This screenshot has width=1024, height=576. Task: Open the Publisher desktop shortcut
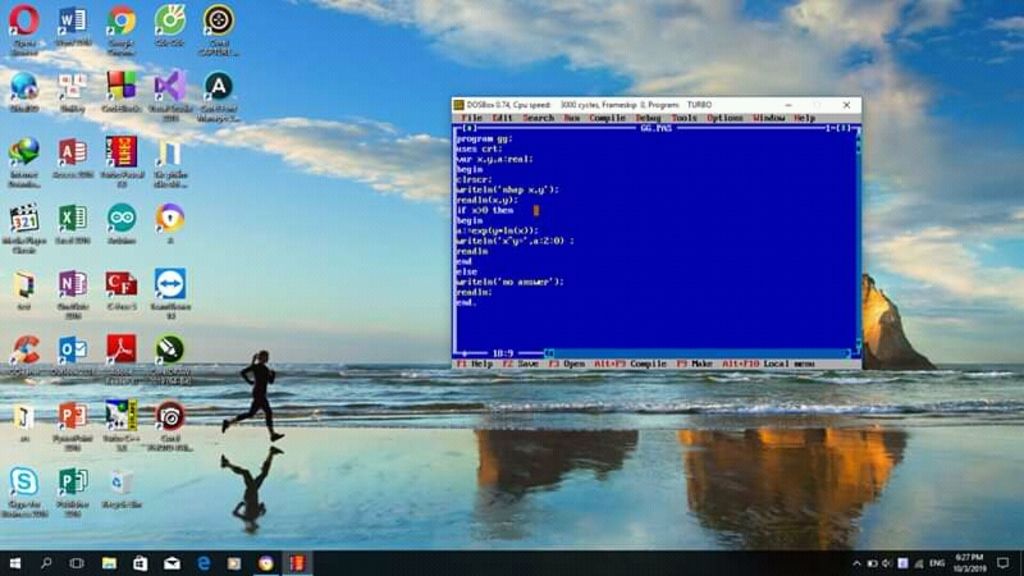tap(72, 482)
